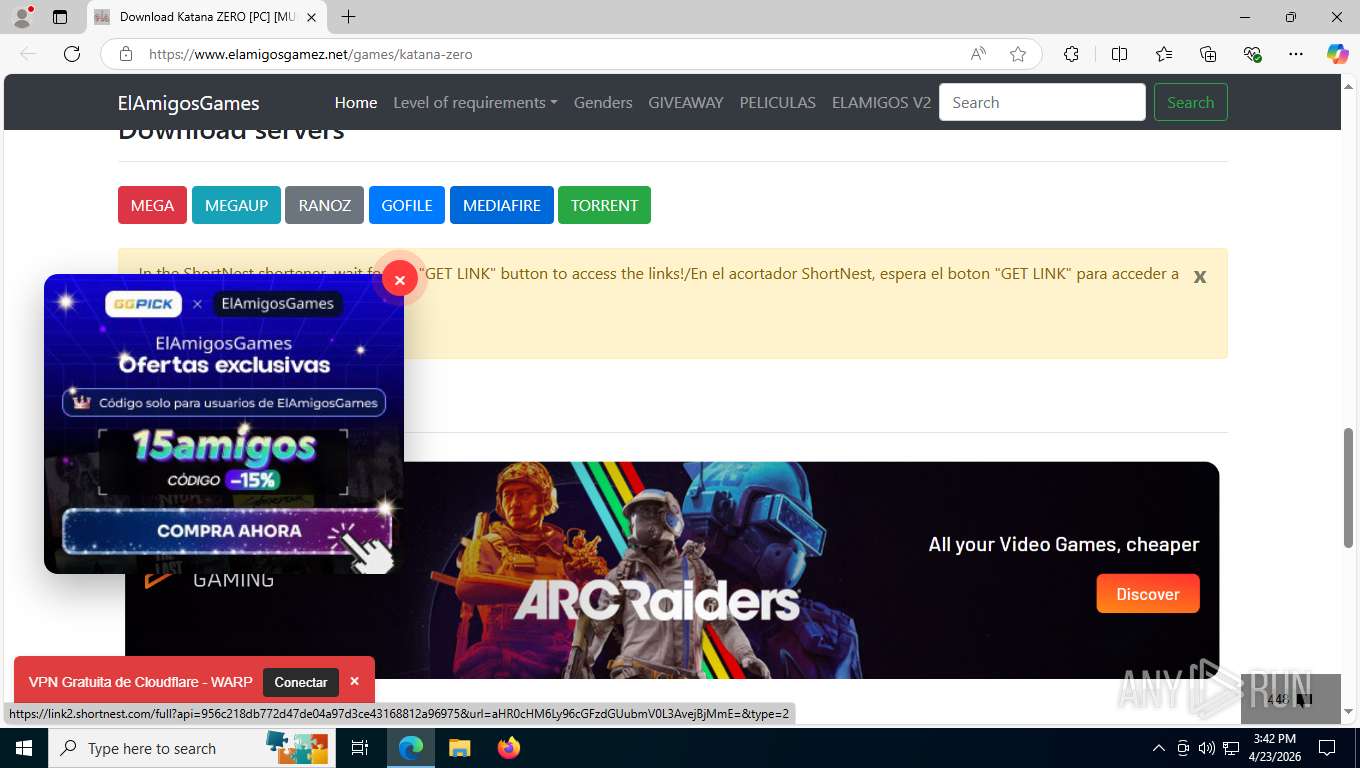Open the Genders nav link
Image resolution: width=1360 pixels, height=768 pixels.
click(x=603, y=102)
